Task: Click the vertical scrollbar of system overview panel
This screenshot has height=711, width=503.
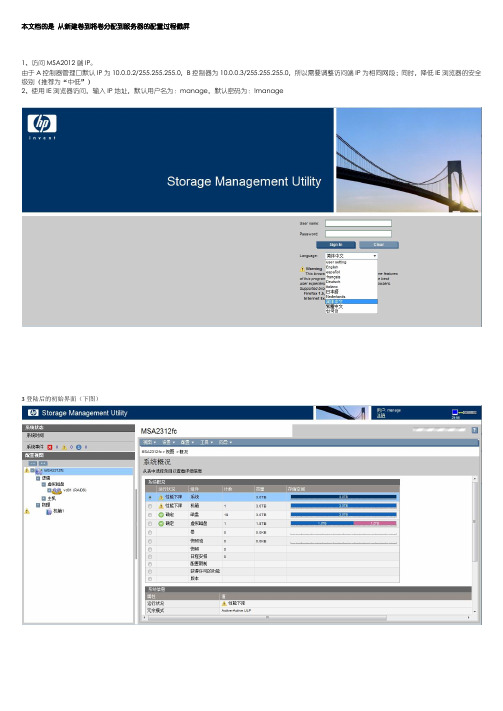Action: point(475,545)
